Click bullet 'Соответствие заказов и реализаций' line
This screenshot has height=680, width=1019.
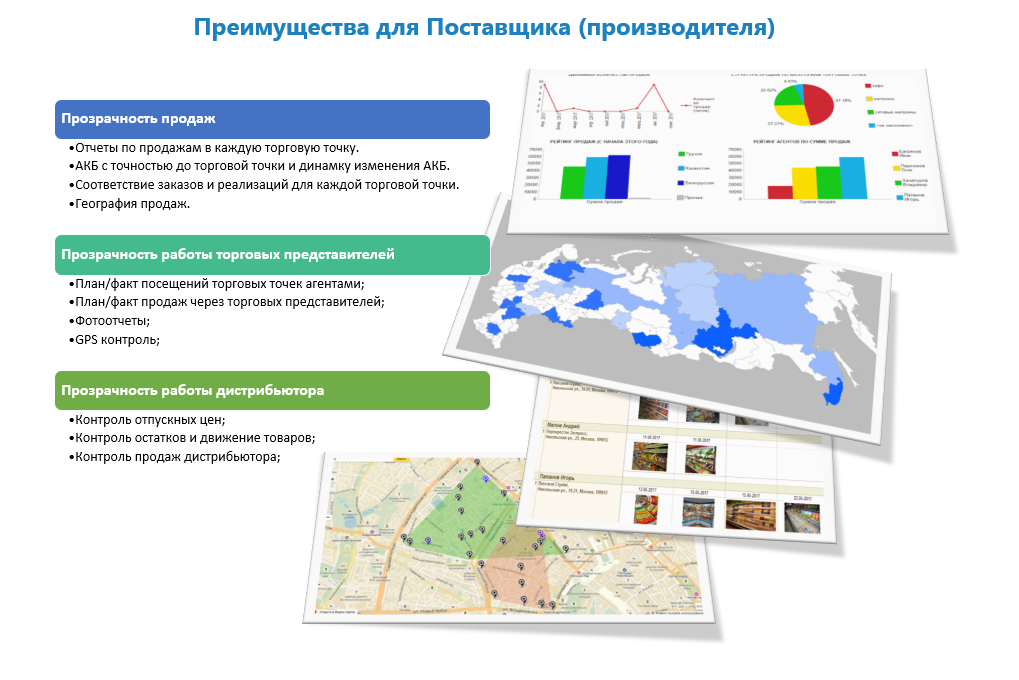click(x=264, y=185)
